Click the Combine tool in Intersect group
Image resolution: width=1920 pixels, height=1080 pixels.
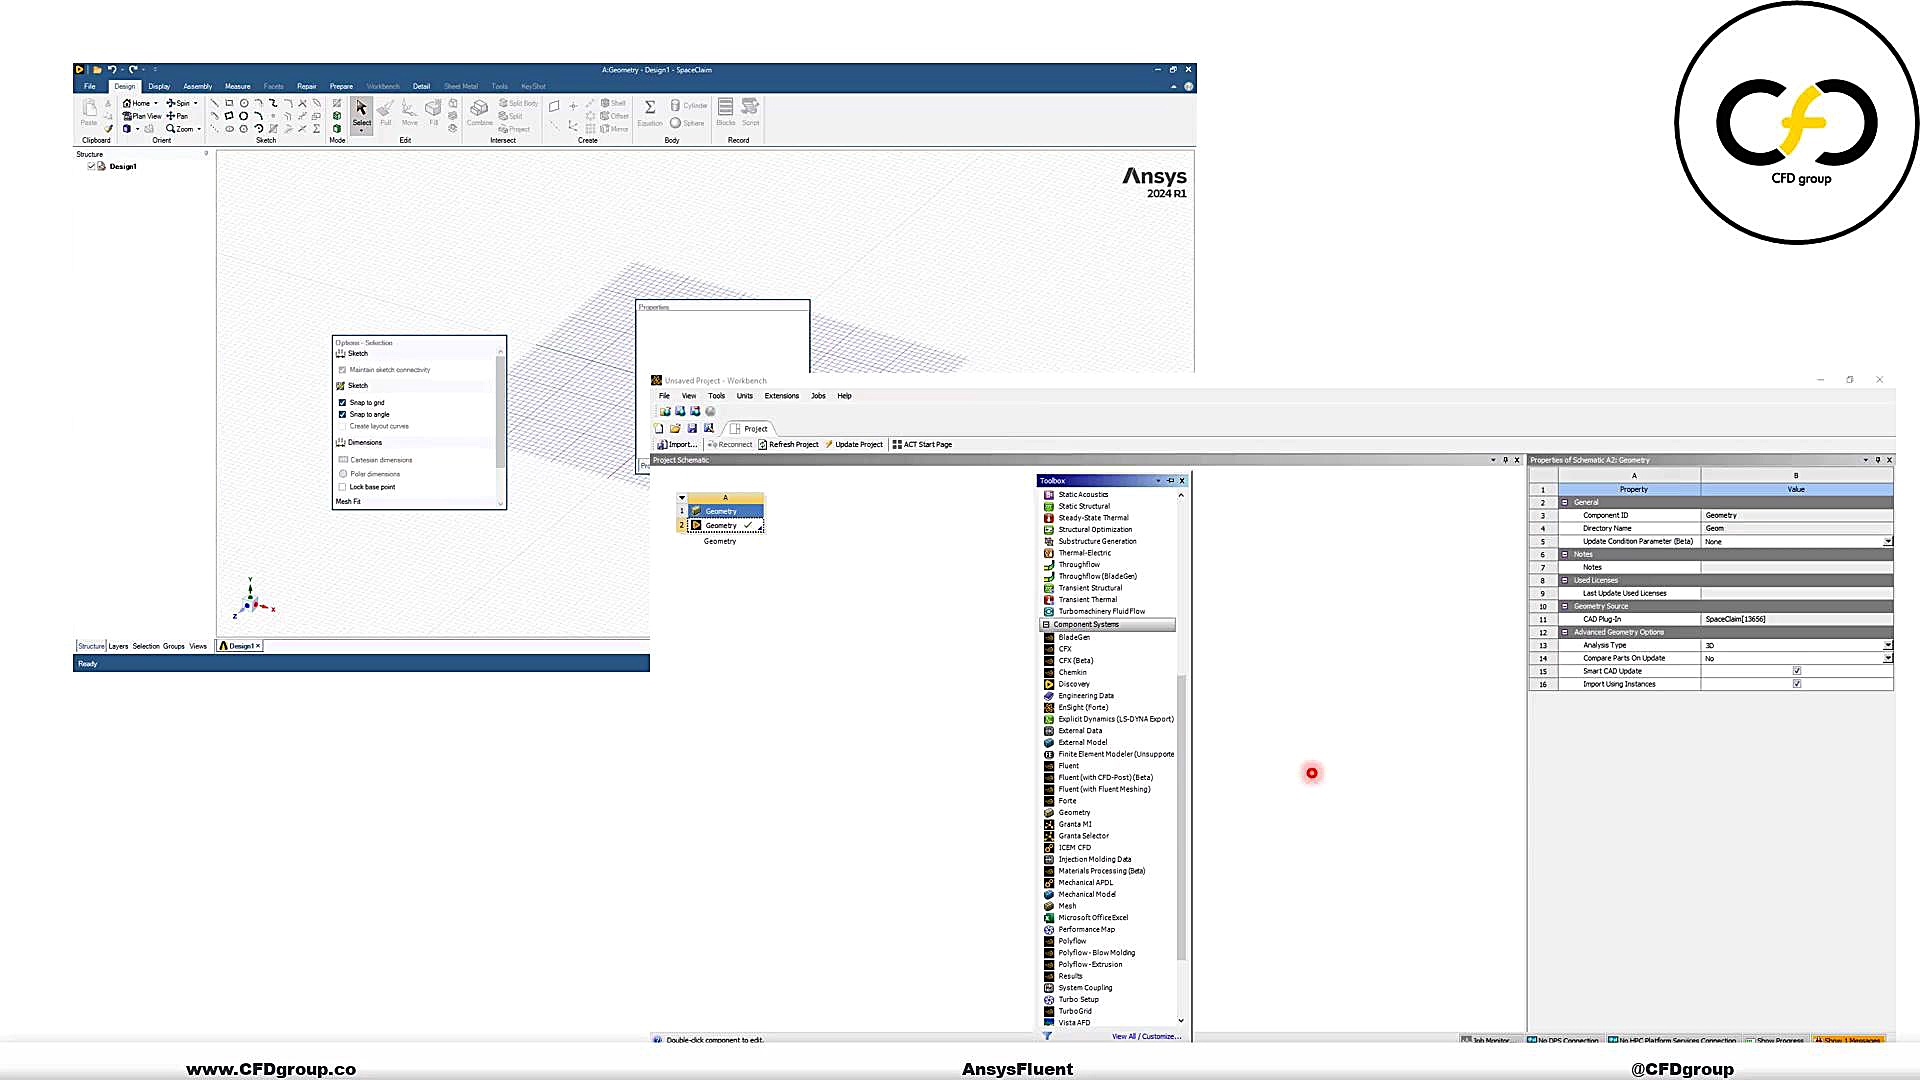480,112
